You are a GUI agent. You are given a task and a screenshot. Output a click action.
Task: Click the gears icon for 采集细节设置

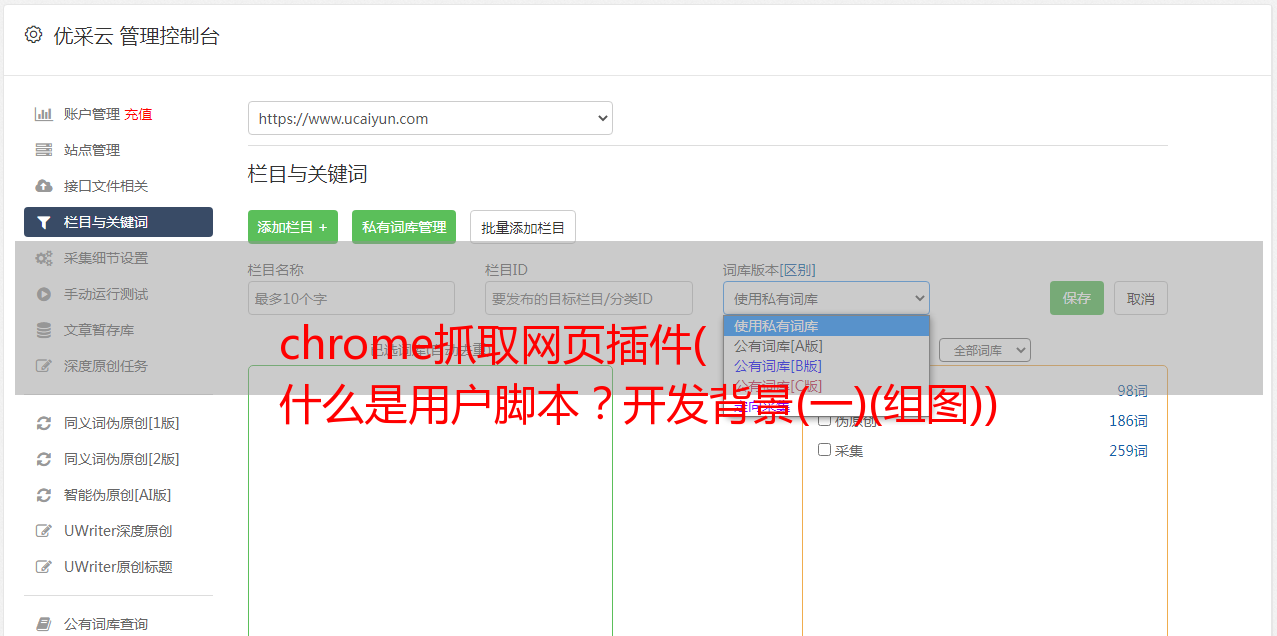coord(44,258)
